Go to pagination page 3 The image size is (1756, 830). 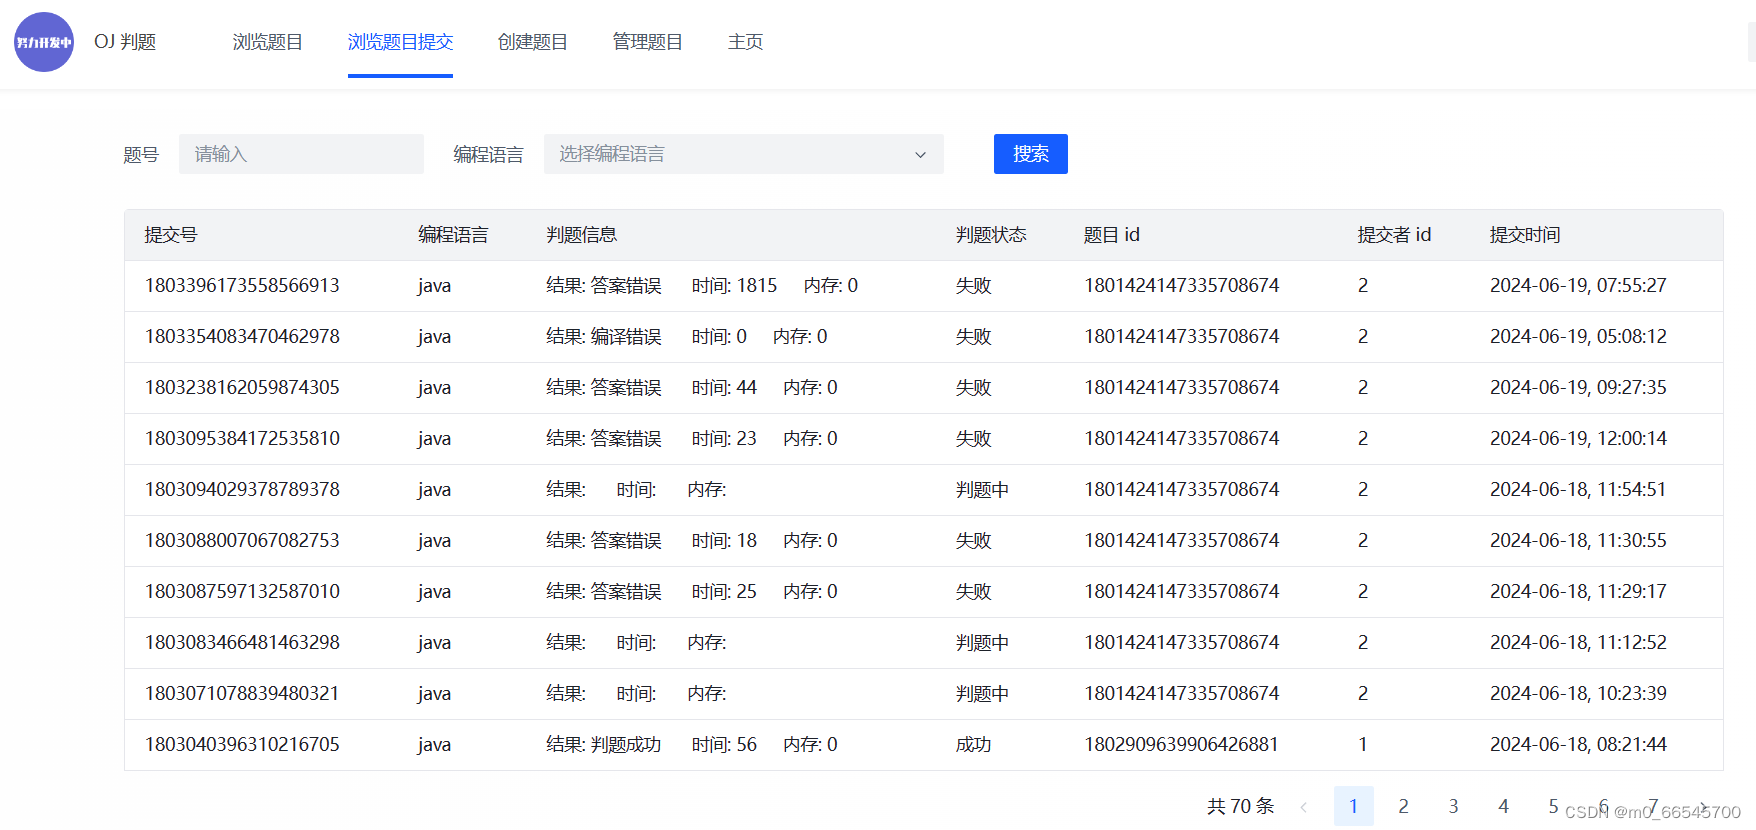(1453, 806)
